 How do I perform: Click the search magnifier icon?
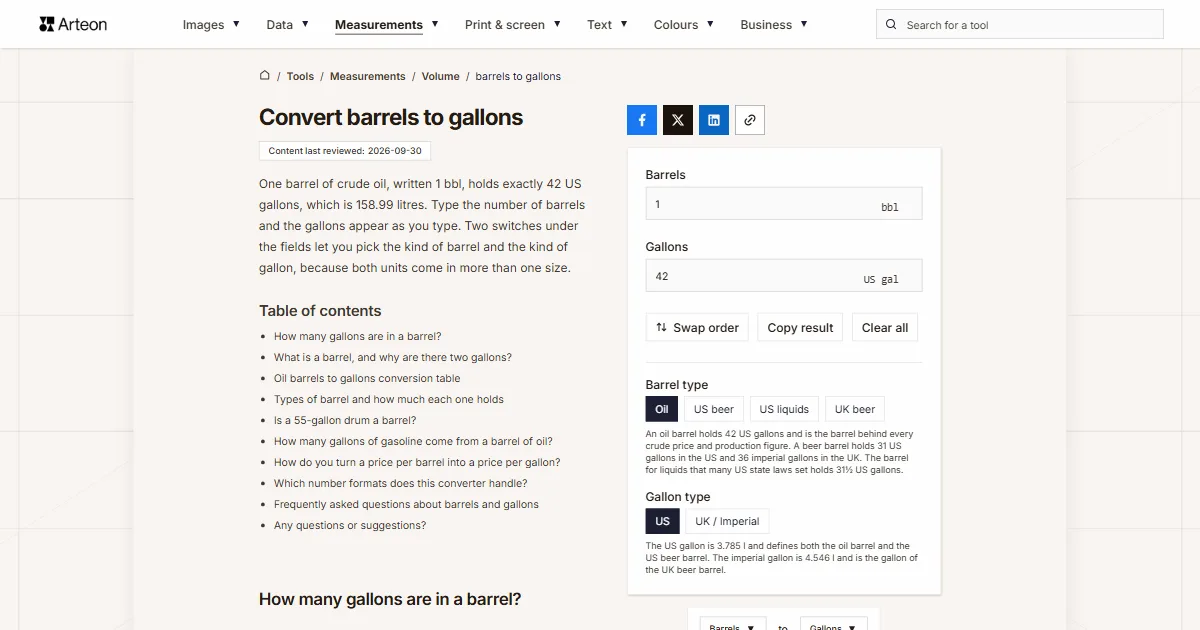(892, 25)
